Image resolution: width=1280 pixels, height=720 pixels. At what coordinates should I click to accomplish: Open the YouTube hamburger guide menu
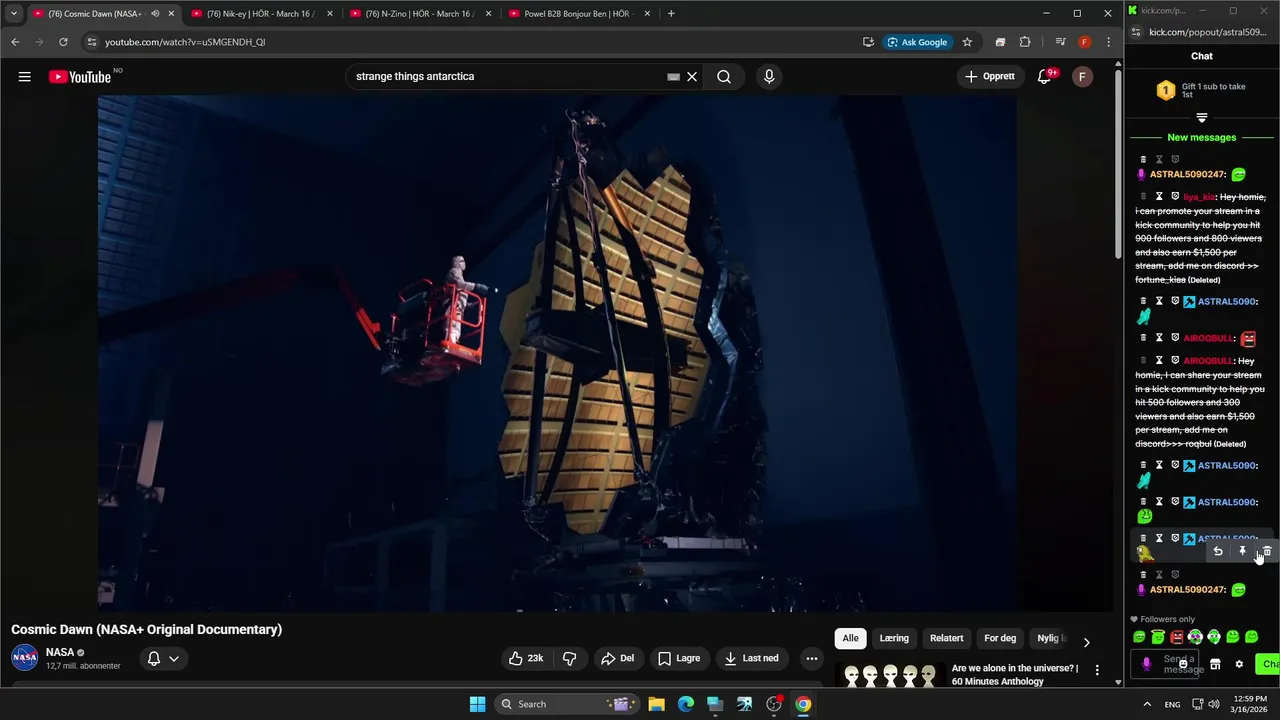pyautogui.click(x=24, y=77)
